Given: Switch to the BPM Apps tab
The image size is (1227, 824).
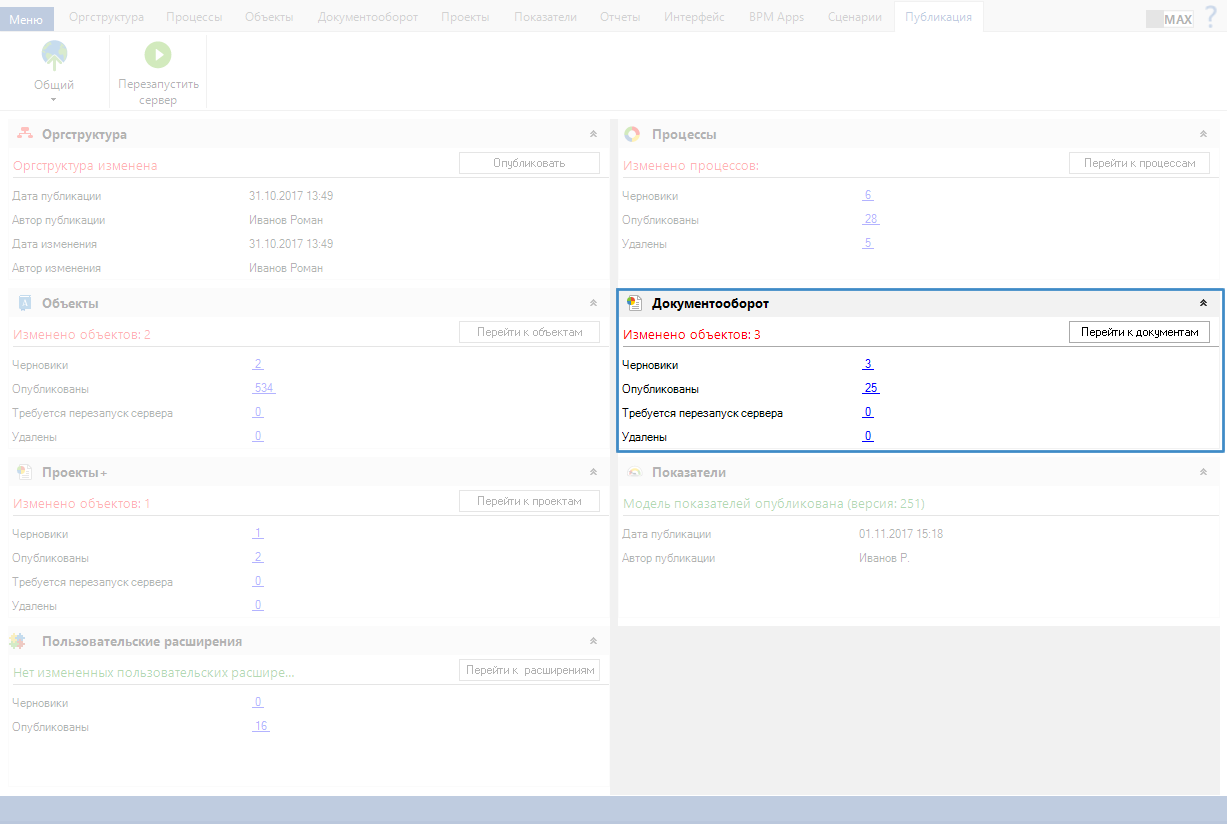Looking at the screenshot, I should click(776, 17).
